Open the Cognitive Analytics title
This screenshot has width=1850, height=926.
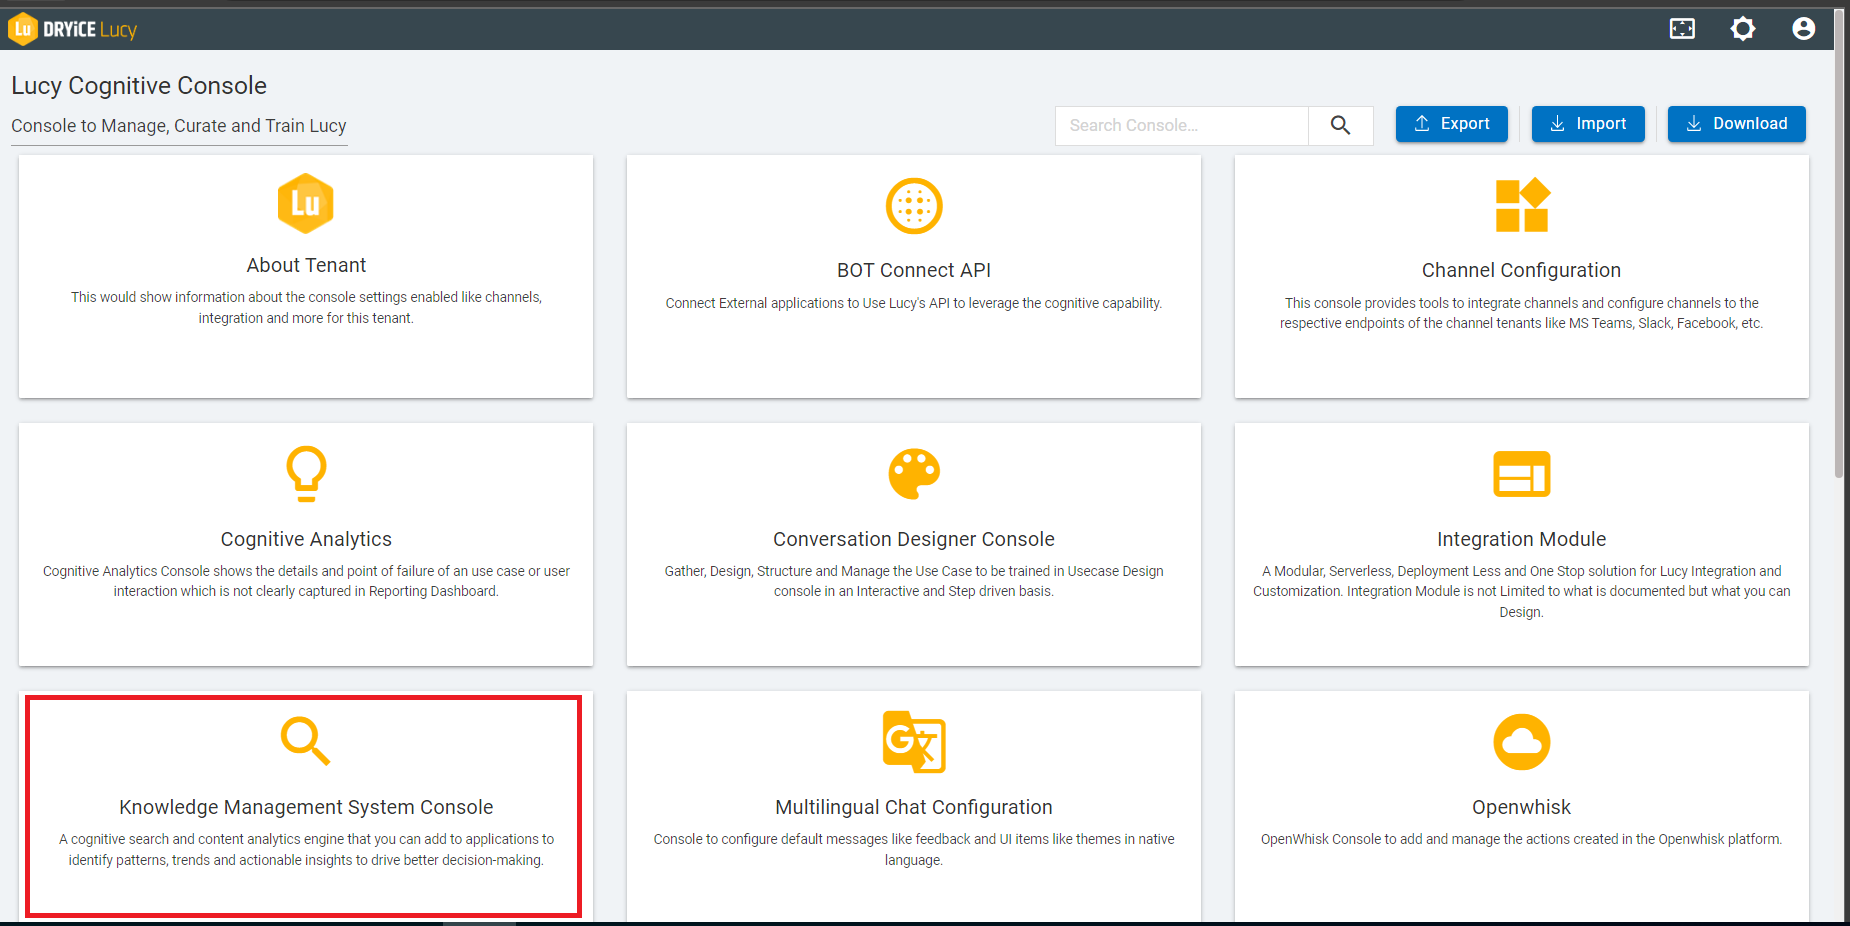point(306,539)
